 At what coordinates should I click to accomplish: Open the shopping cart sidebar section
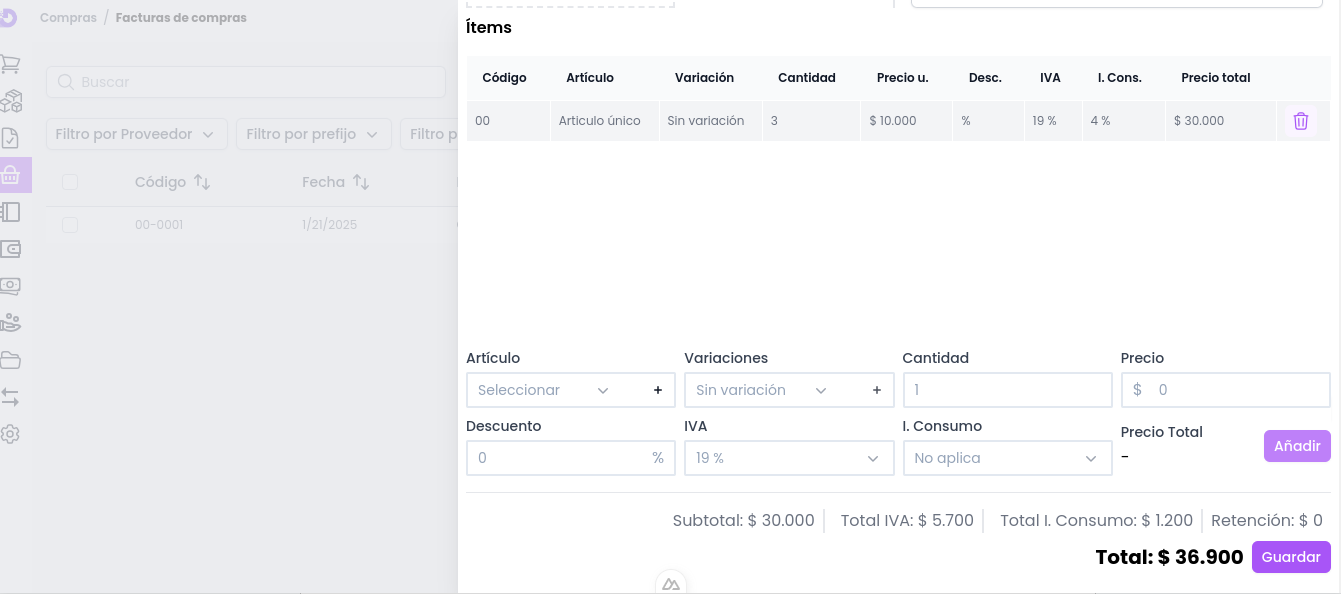pos(11,65)
